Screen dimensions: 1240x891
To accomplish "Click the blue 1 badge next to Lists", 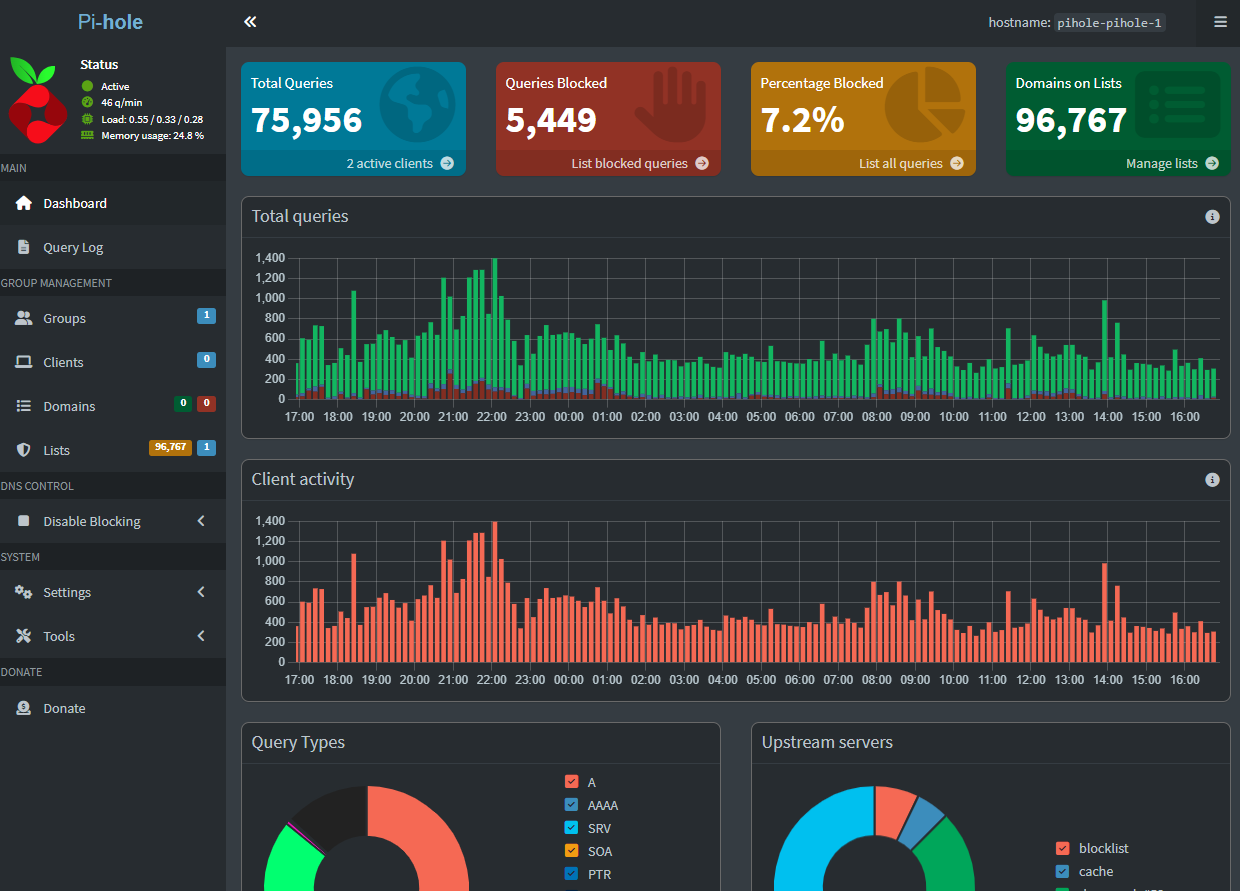I will 207,447.
